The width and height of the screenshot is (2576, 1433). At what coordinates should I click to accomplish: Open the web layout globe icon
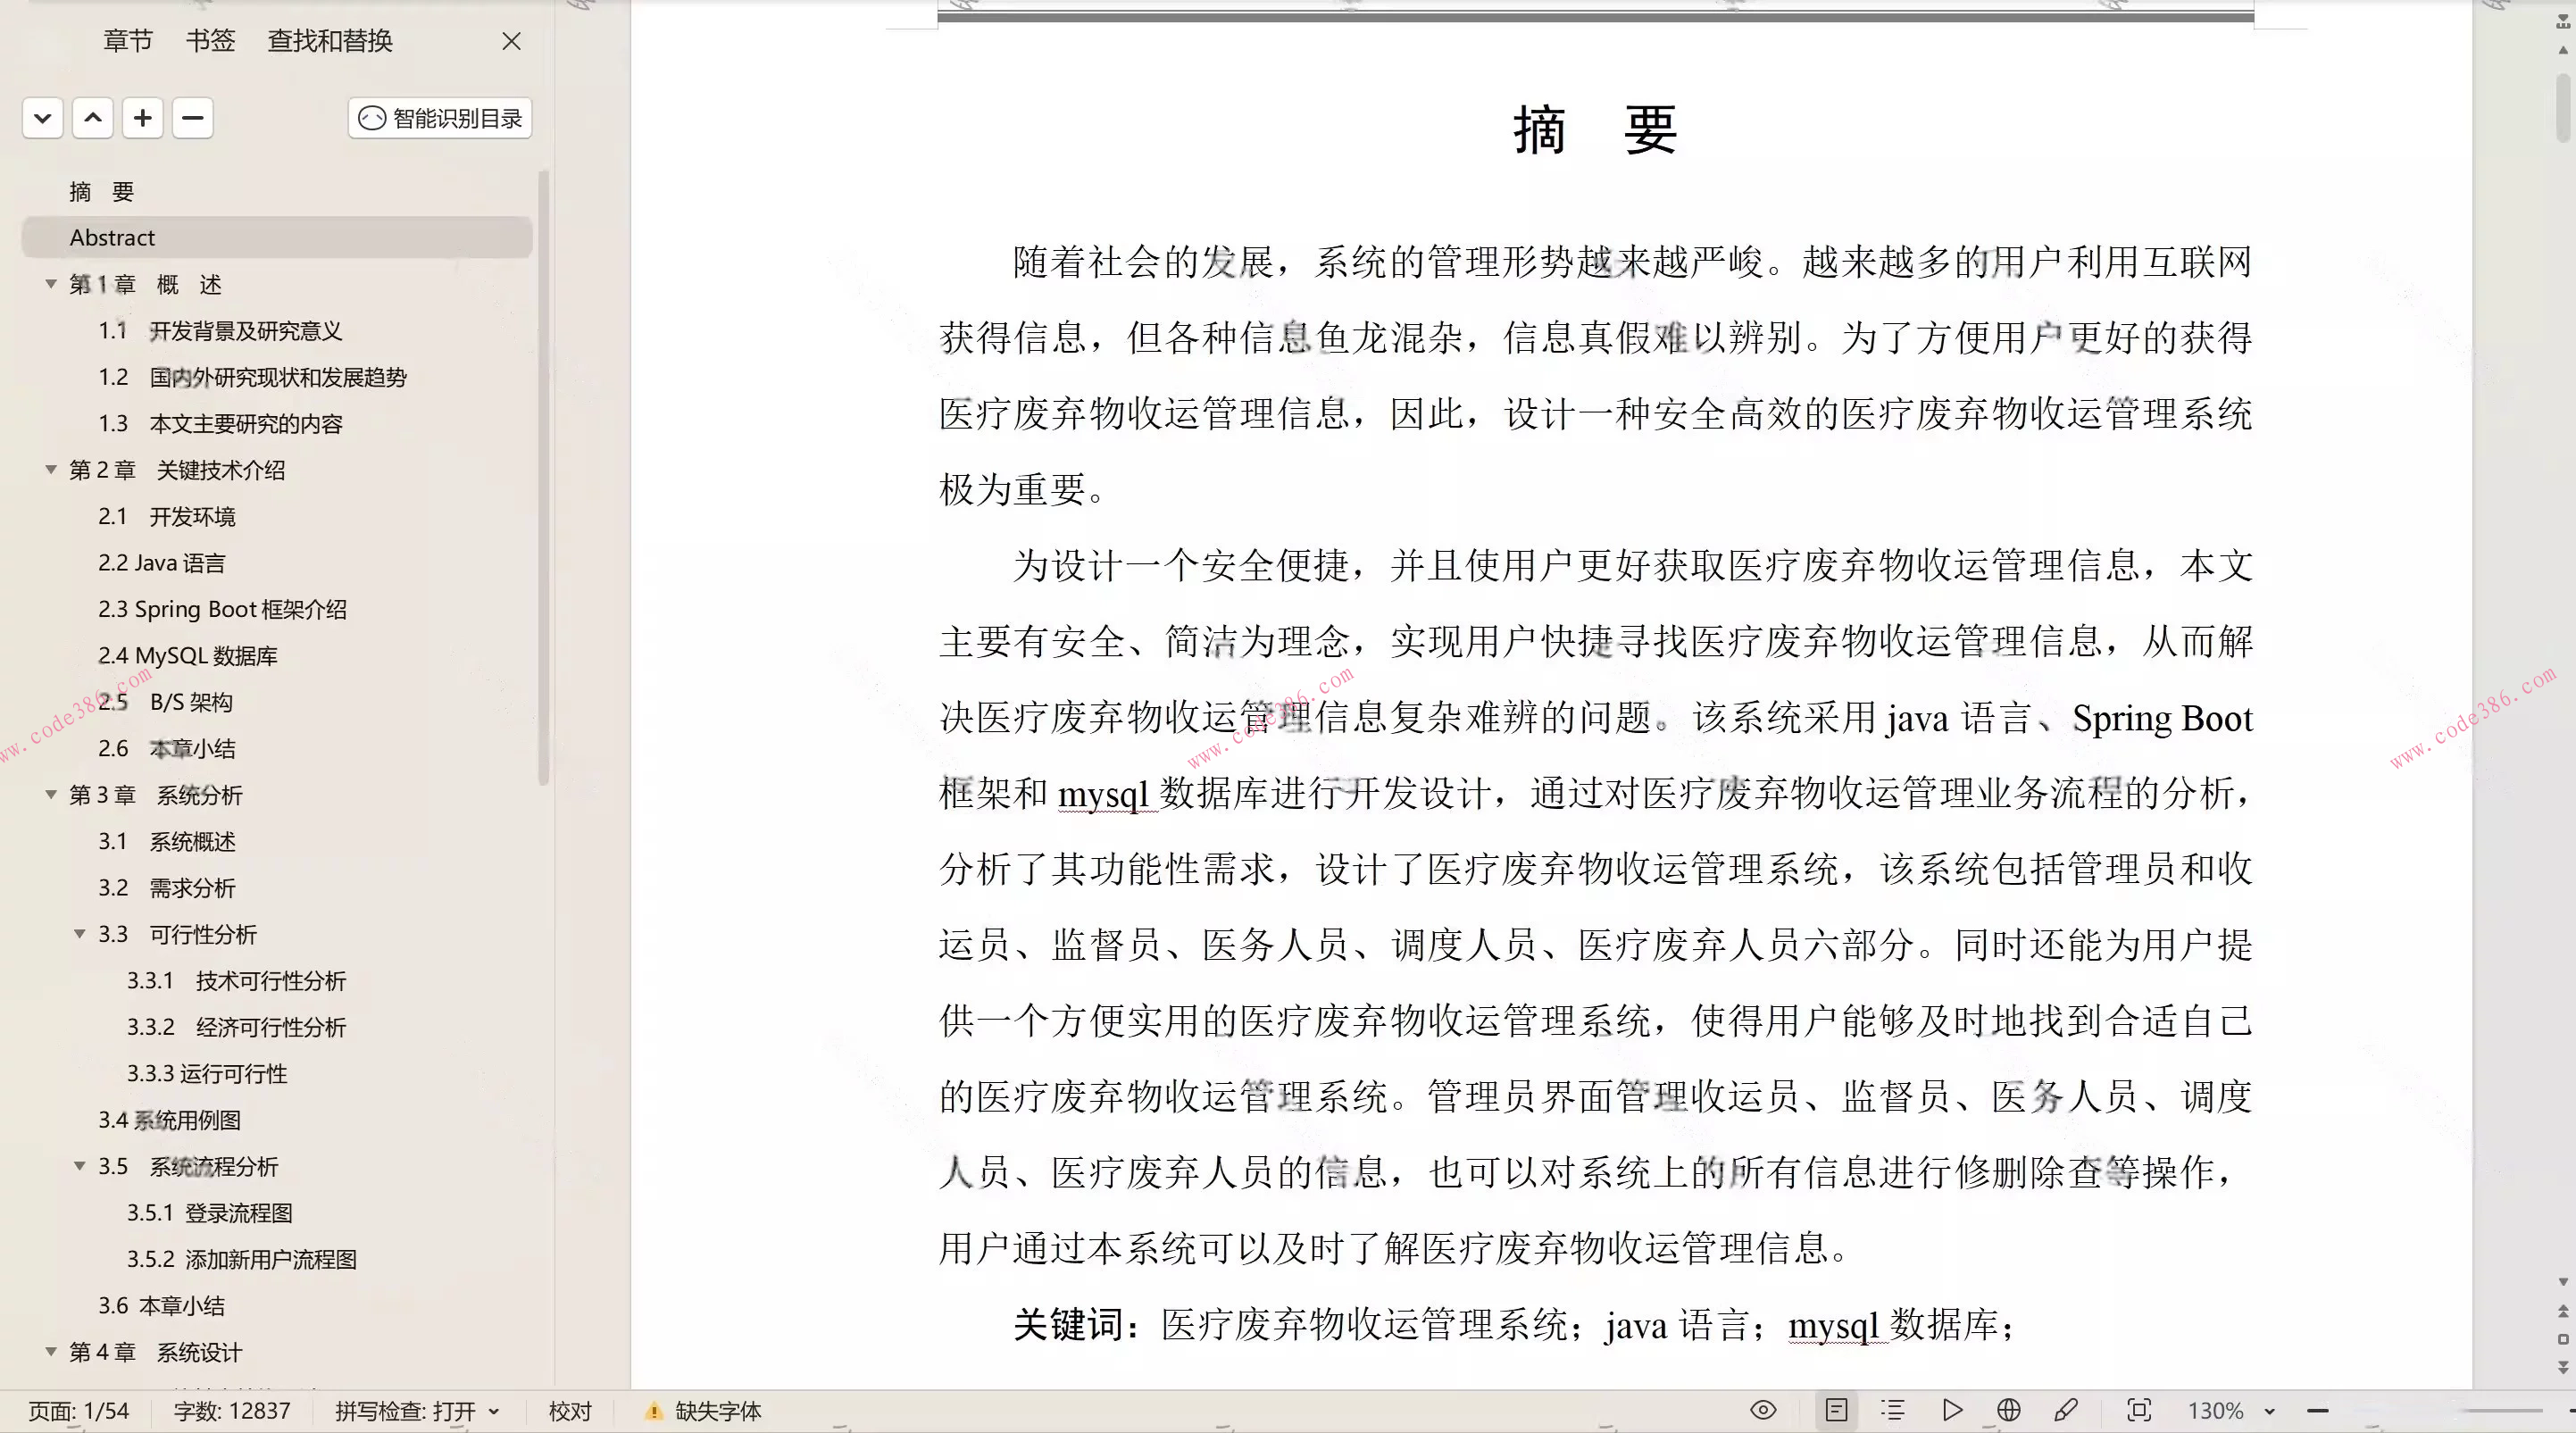2009,1410
